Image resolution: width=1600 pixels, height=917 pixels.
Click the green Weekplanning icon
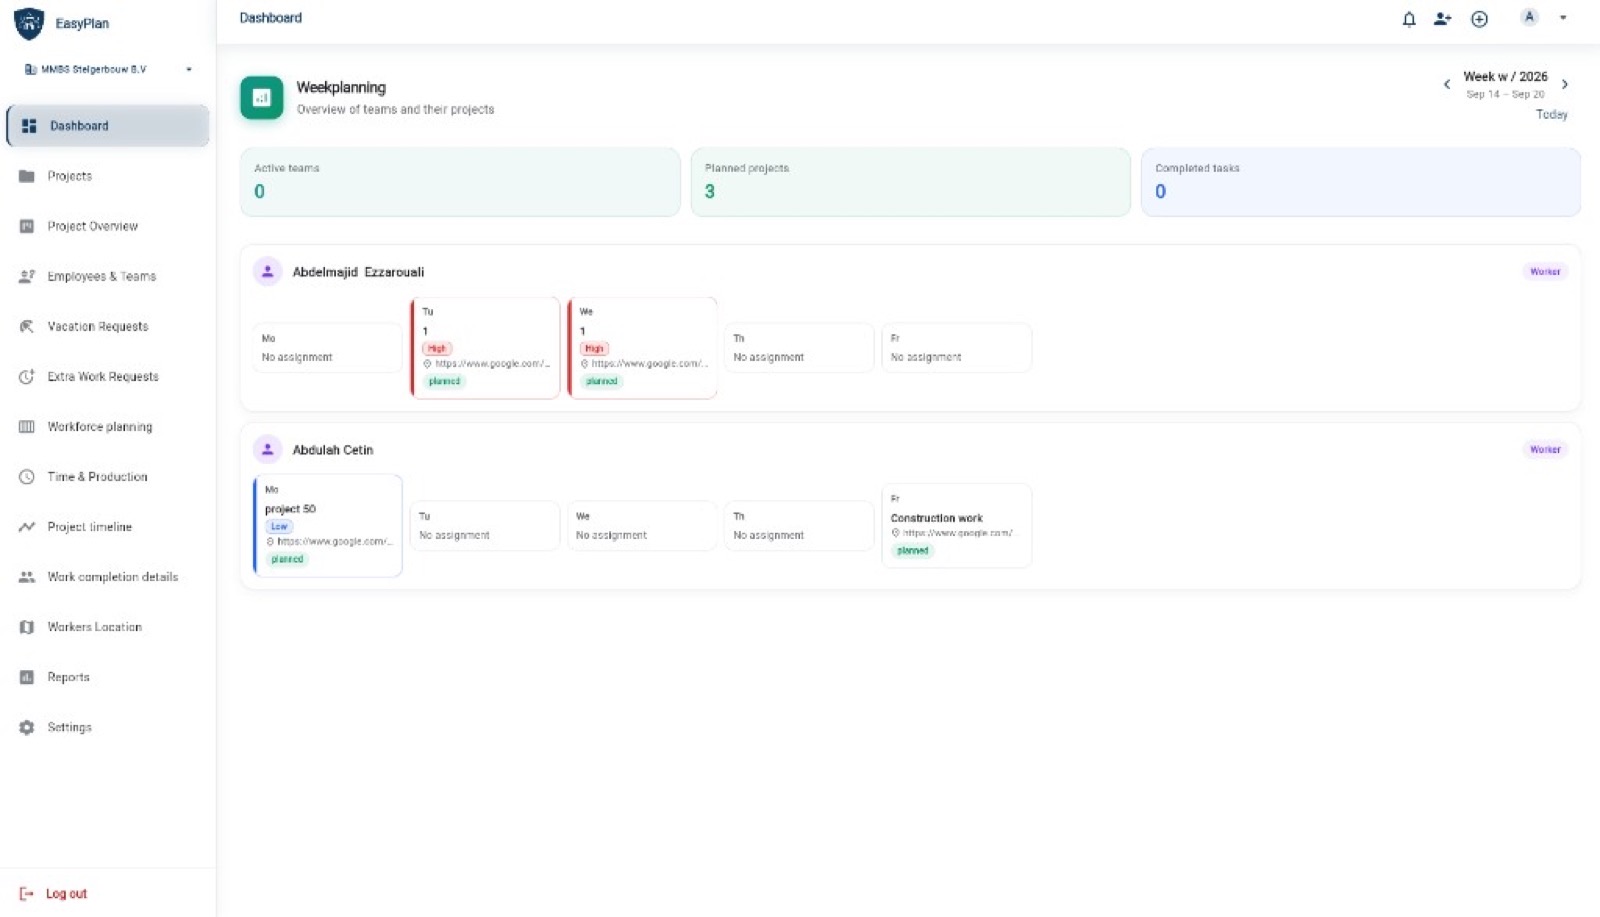262,98
